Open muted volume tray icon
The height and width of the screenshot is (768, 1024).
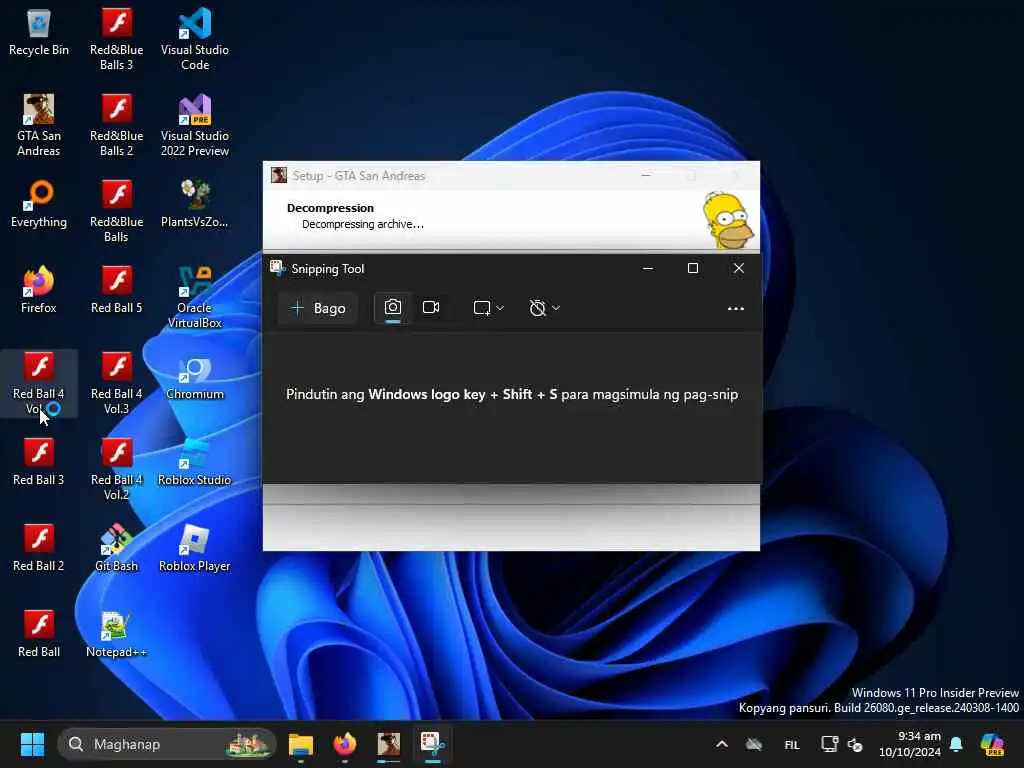point(856,744)
